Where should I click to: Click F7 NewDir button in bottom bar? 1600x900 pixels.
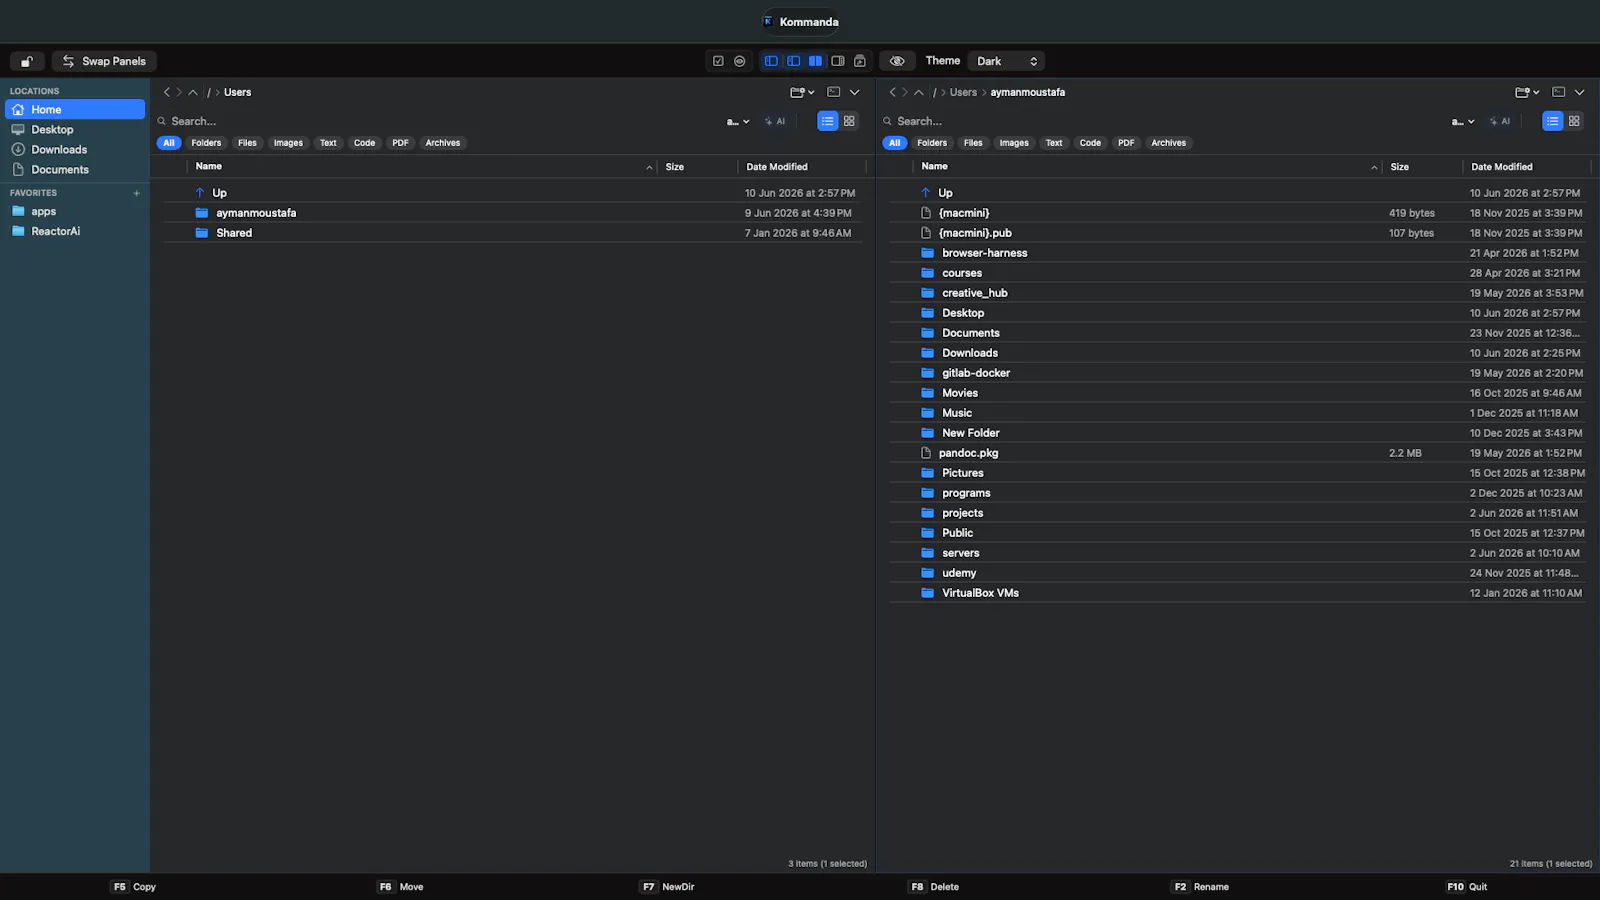click(x=668, y=887)
